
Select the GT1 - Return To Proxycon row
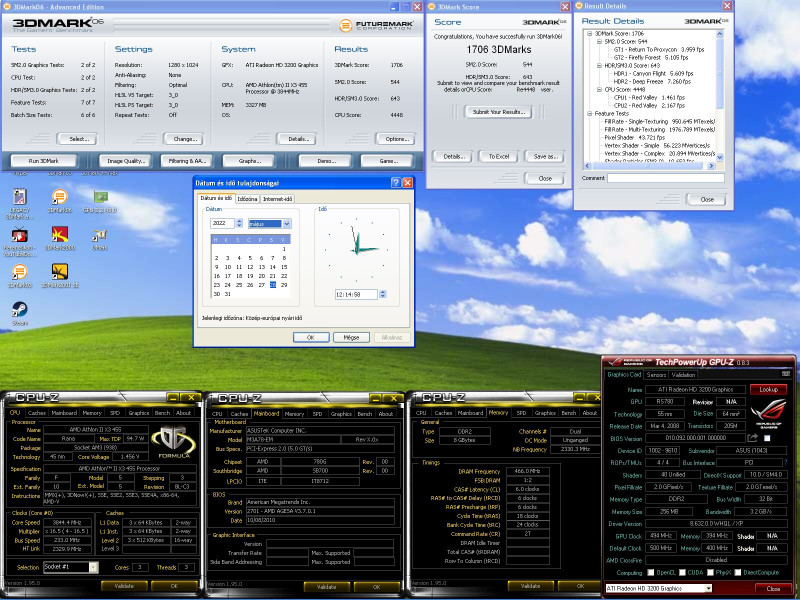(659, 50)
